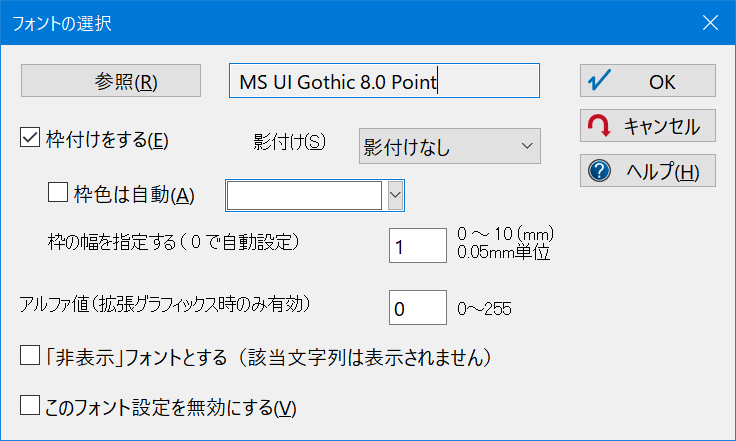This screenshot has width=736, height=441.
Task: Click the font name field MS UI Gothic
Action: tap(384, 81)
